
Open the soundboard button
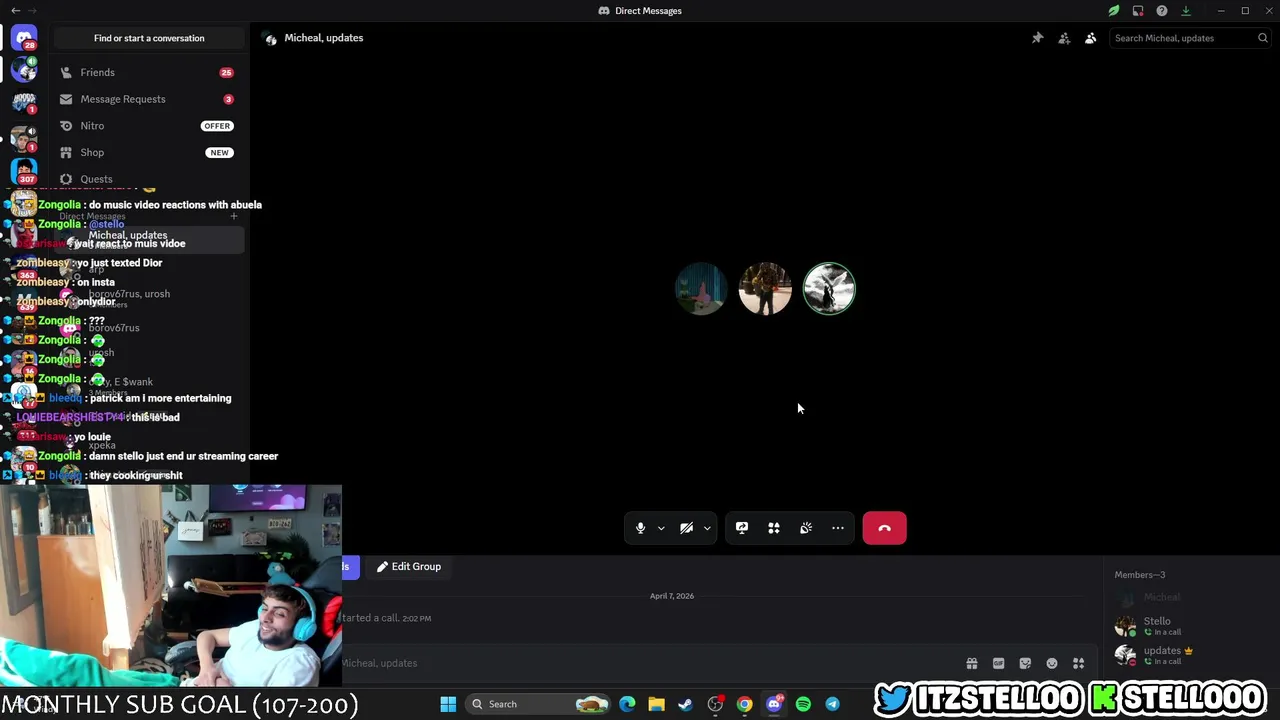pos(806,528)
